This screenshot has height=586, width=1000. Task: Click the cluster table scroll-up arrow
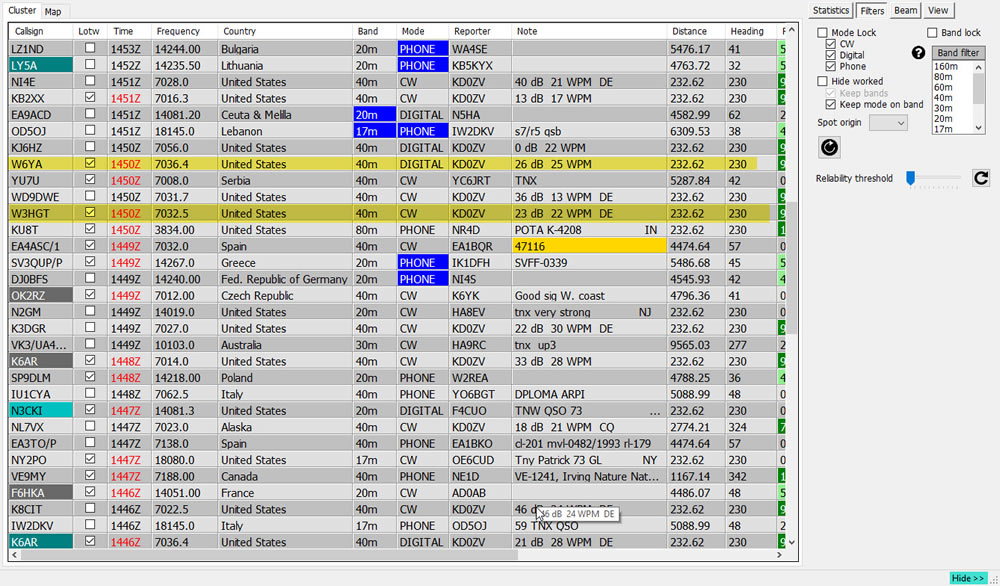tap(791, 30)
